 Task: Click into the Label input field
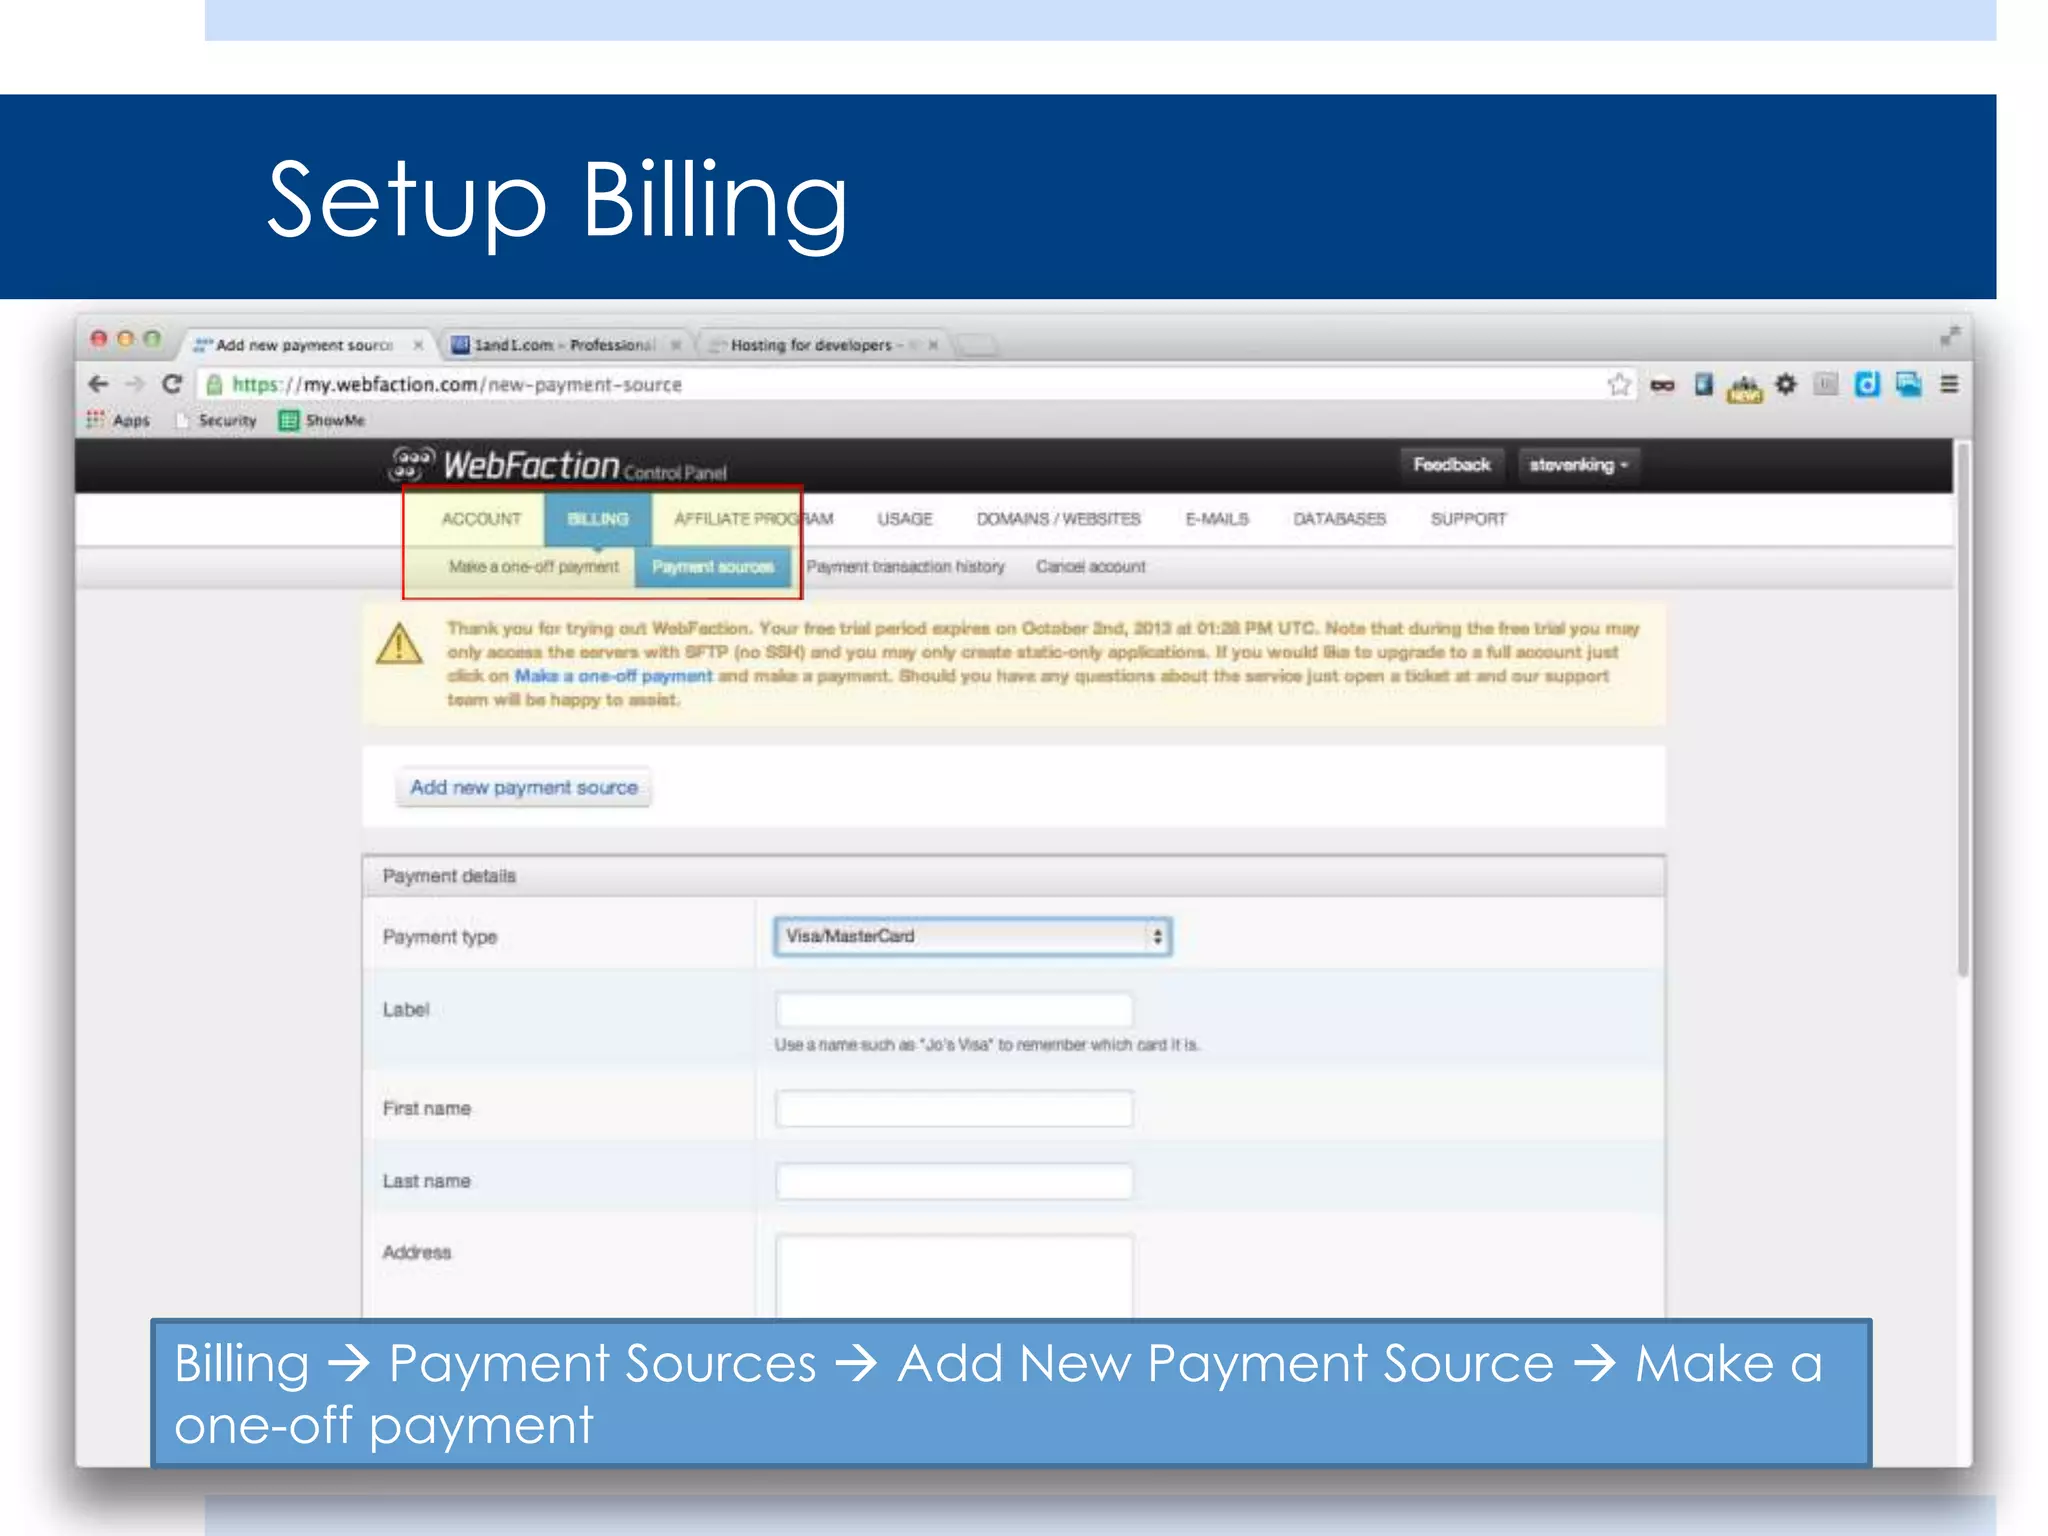click(x=954, y=1010)
